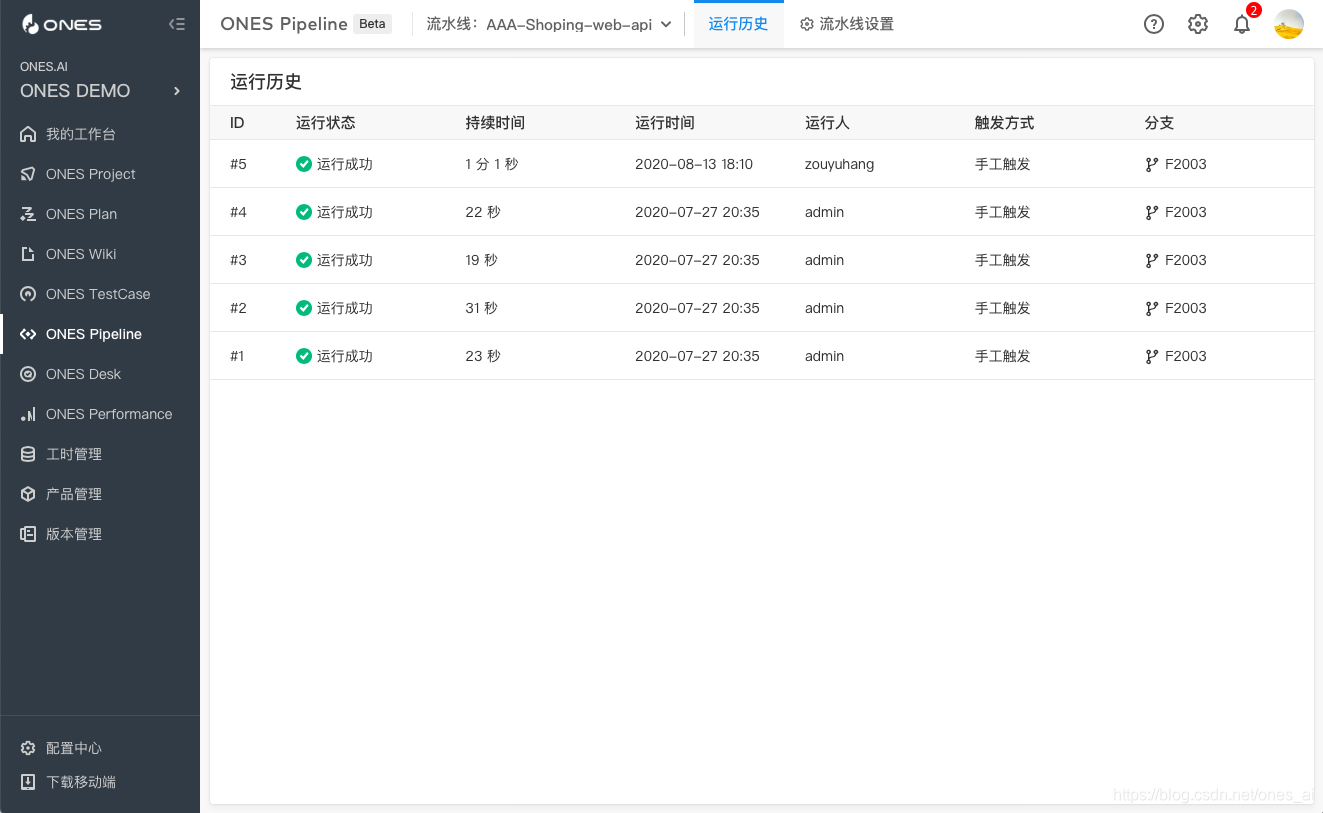Click the zouyuhang runner name

pyautogui.click(x=839, y=164)
